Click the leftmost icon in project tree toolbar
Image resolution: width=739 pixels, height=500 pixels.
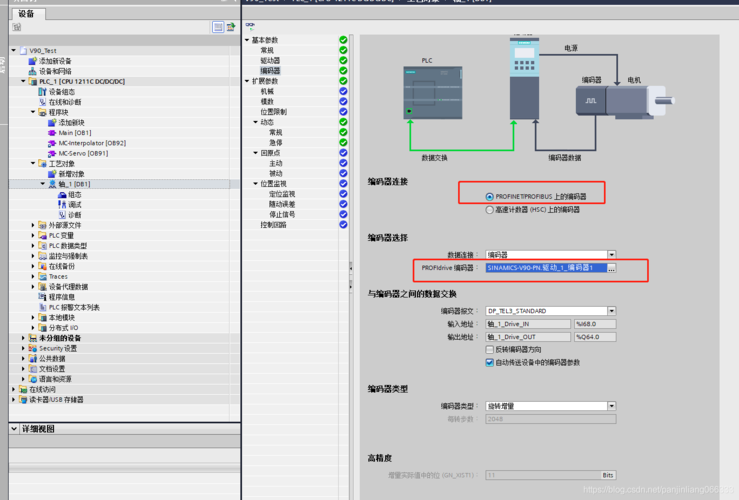coord(17,27)
